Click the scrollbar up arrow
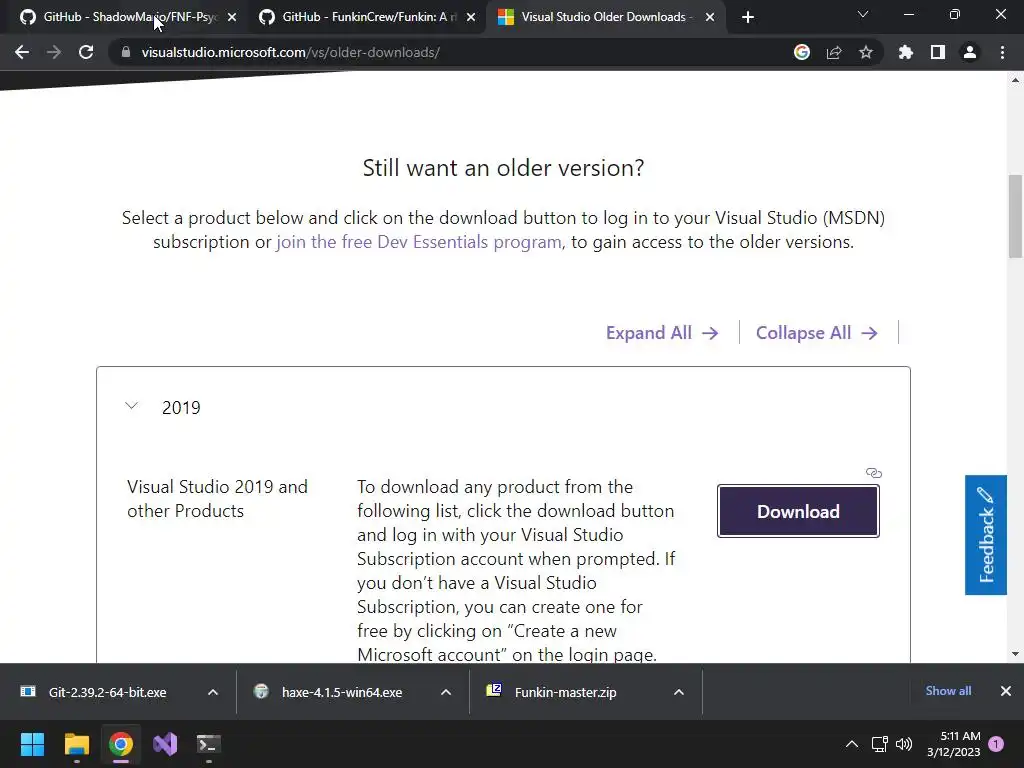 coord(1015,80)
